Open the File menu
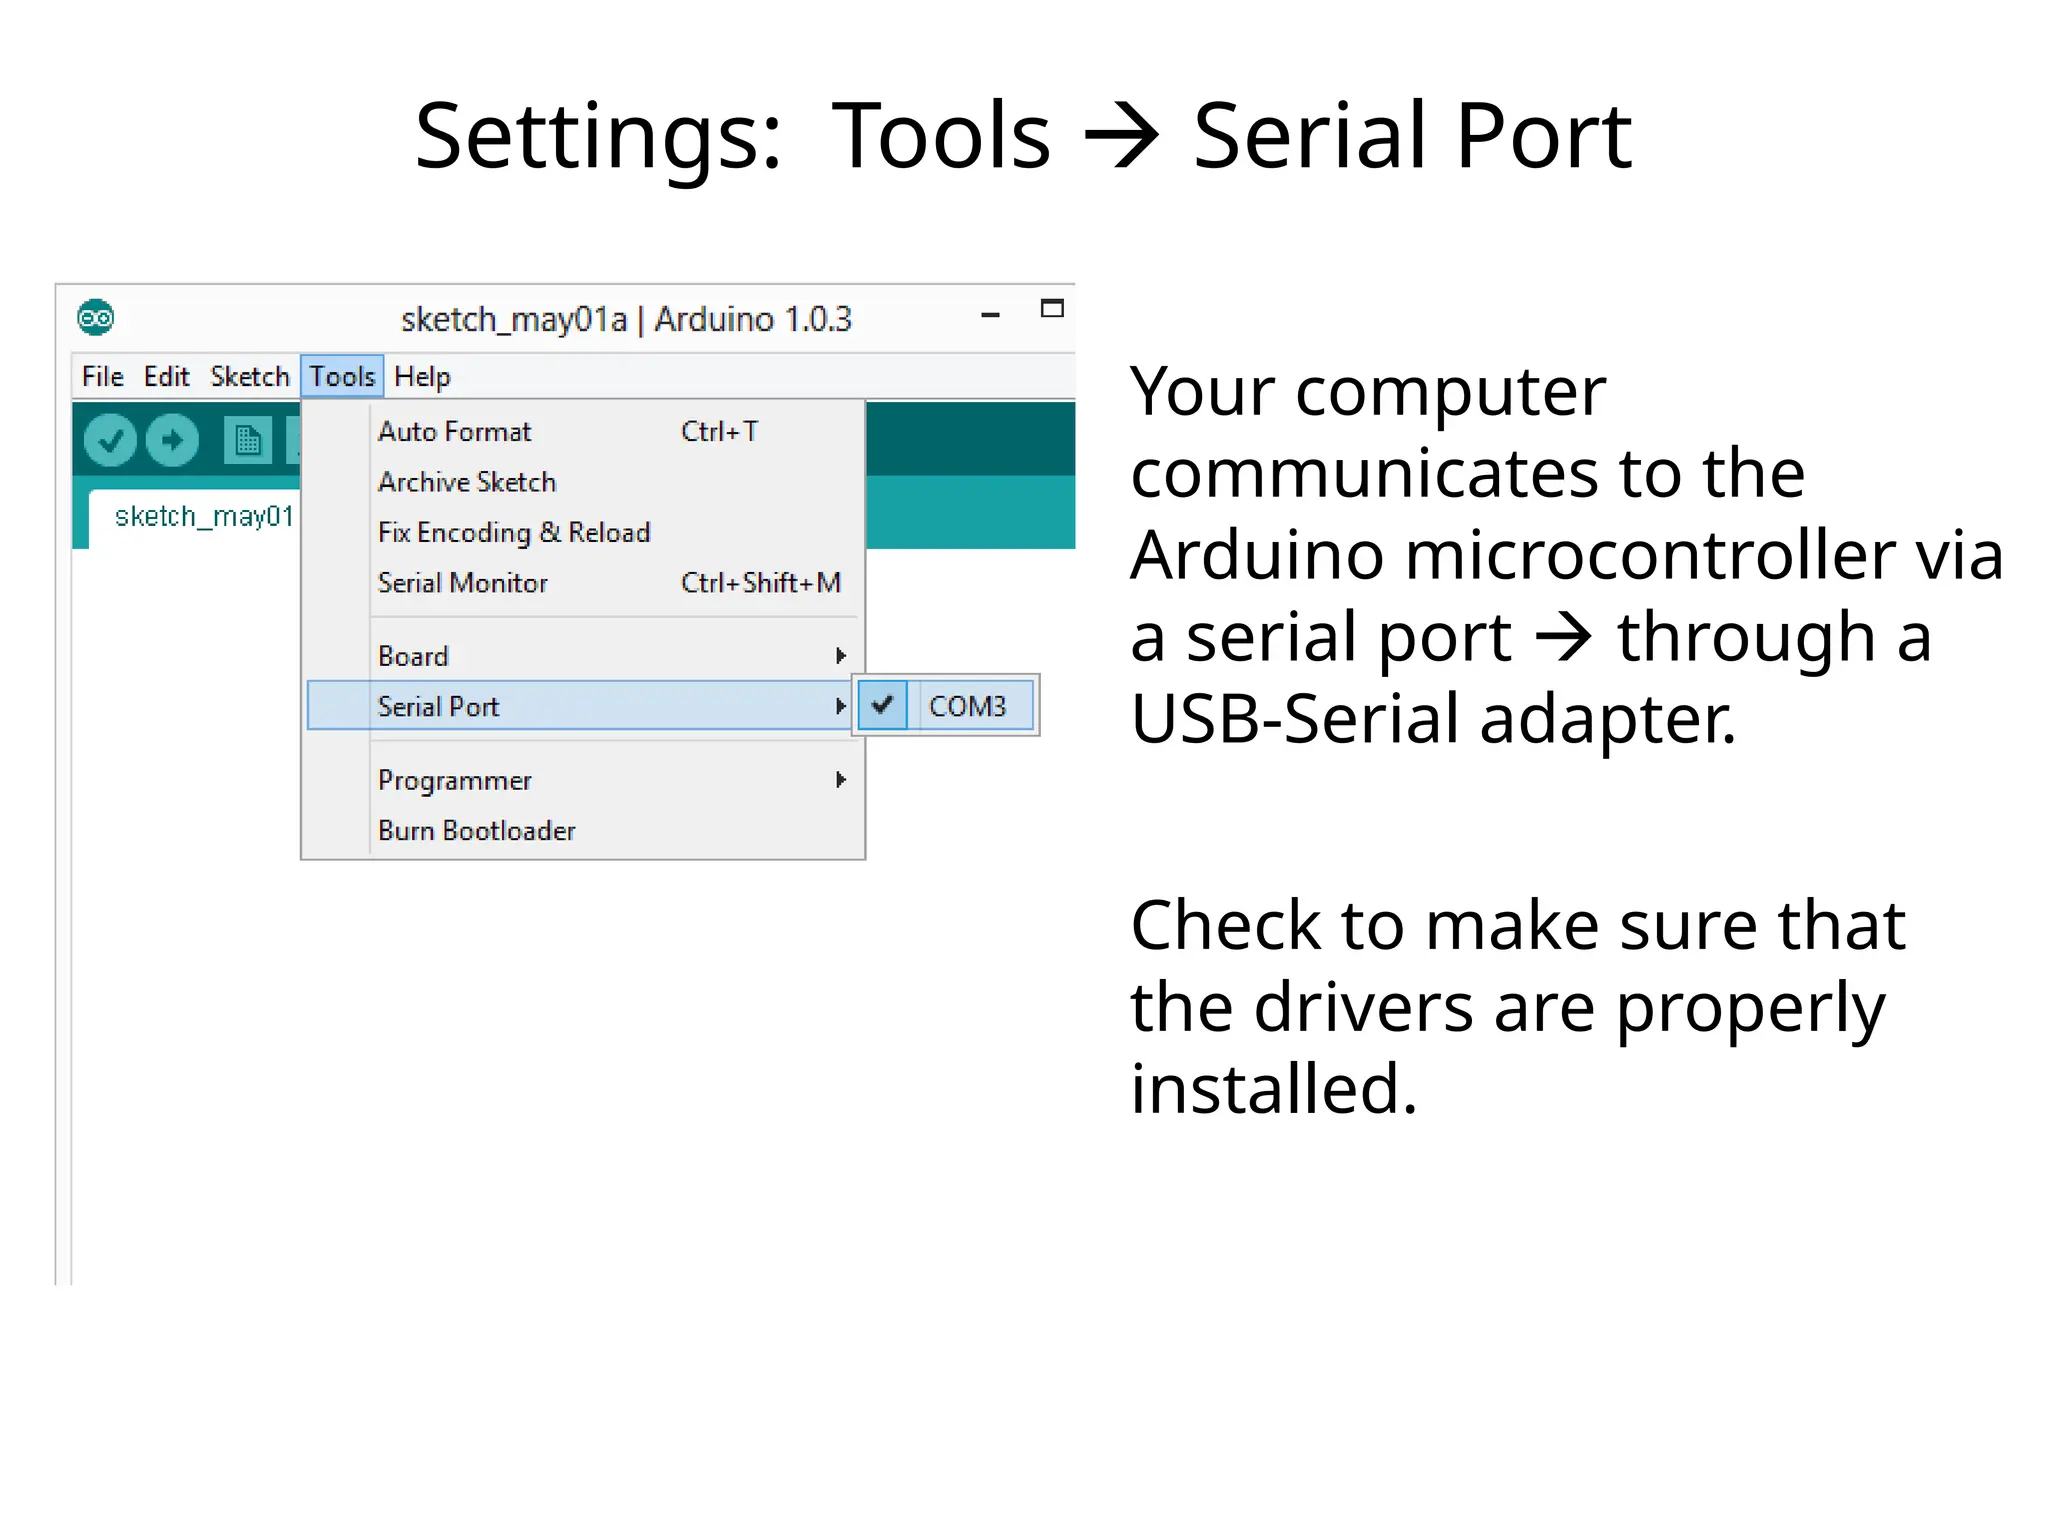 pos(102,377)
